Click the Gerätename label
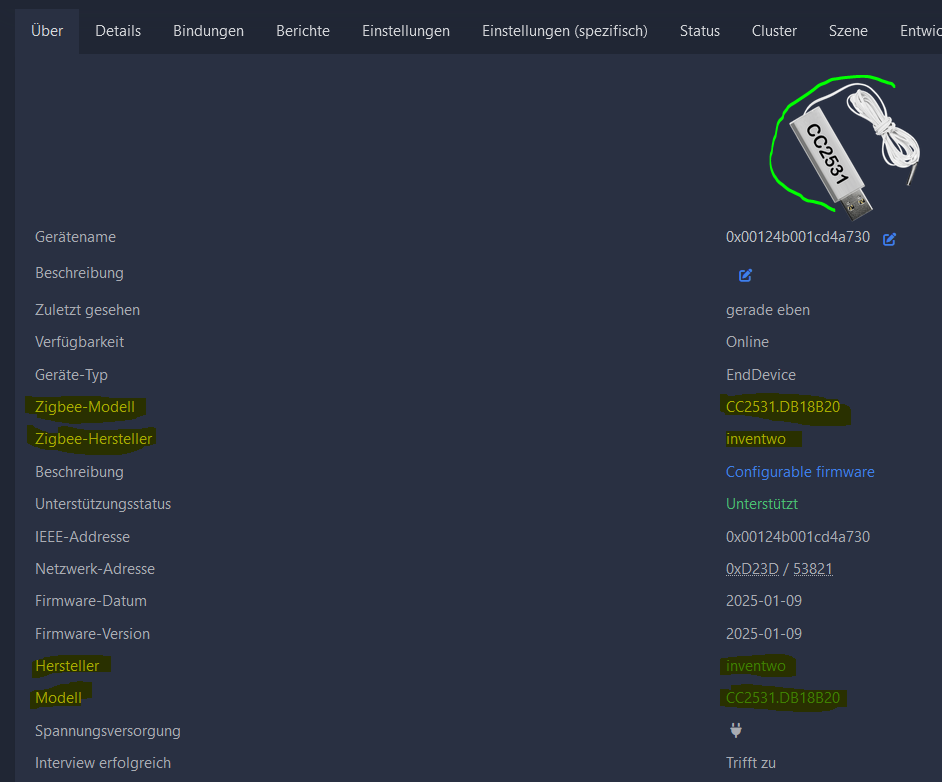Image resolution: width=942 pixels, height=782 pixels. click(75, 237)
